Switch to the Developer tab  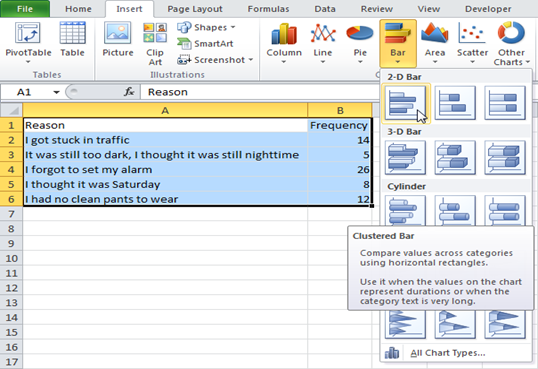(488, 9)
